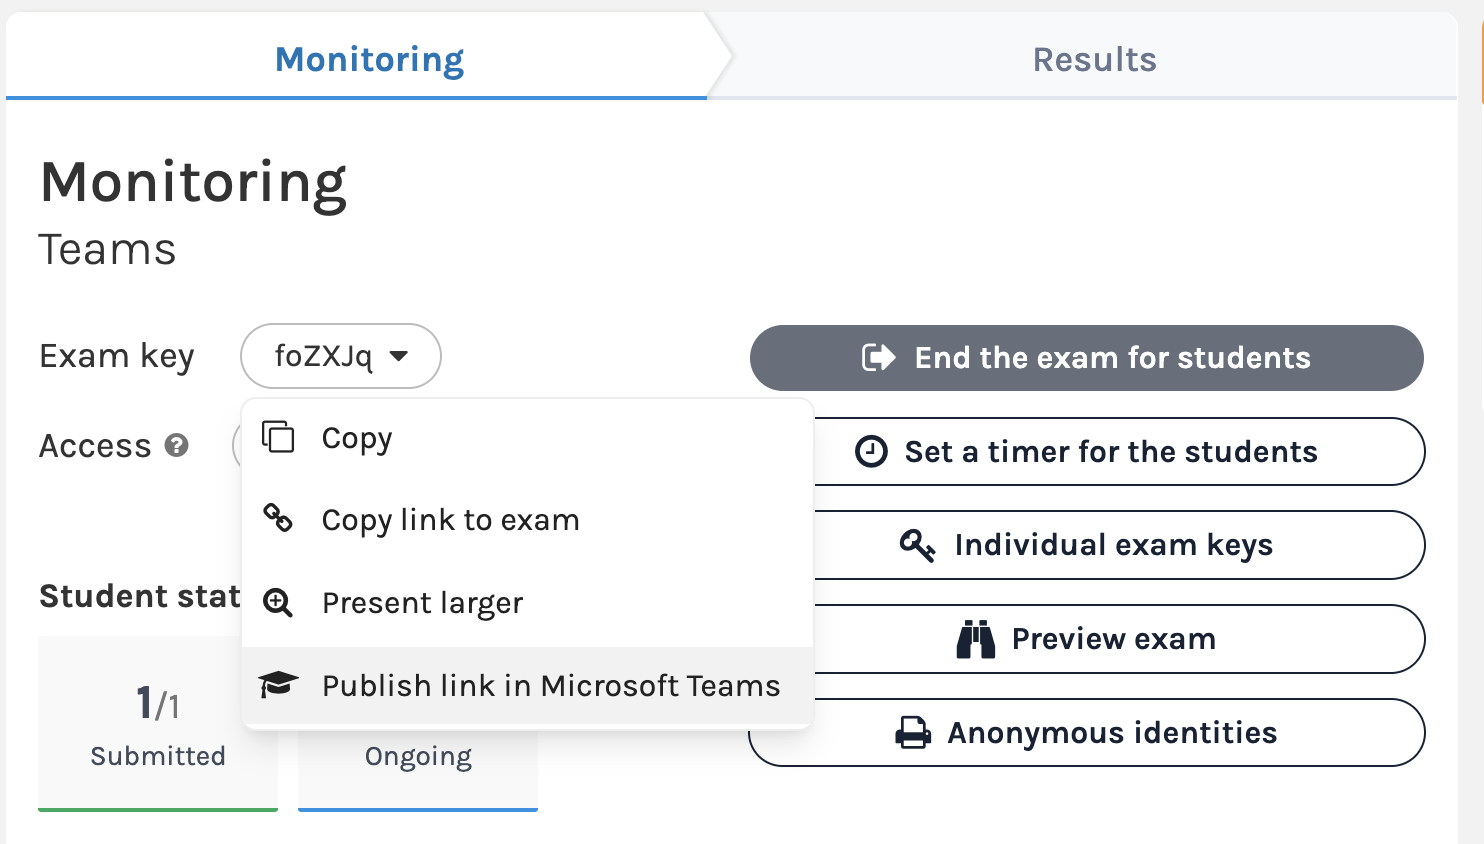Select Copy link to exam menu entry
Viewport: 1484px width, 844px height.
click(x=450, y=519)
